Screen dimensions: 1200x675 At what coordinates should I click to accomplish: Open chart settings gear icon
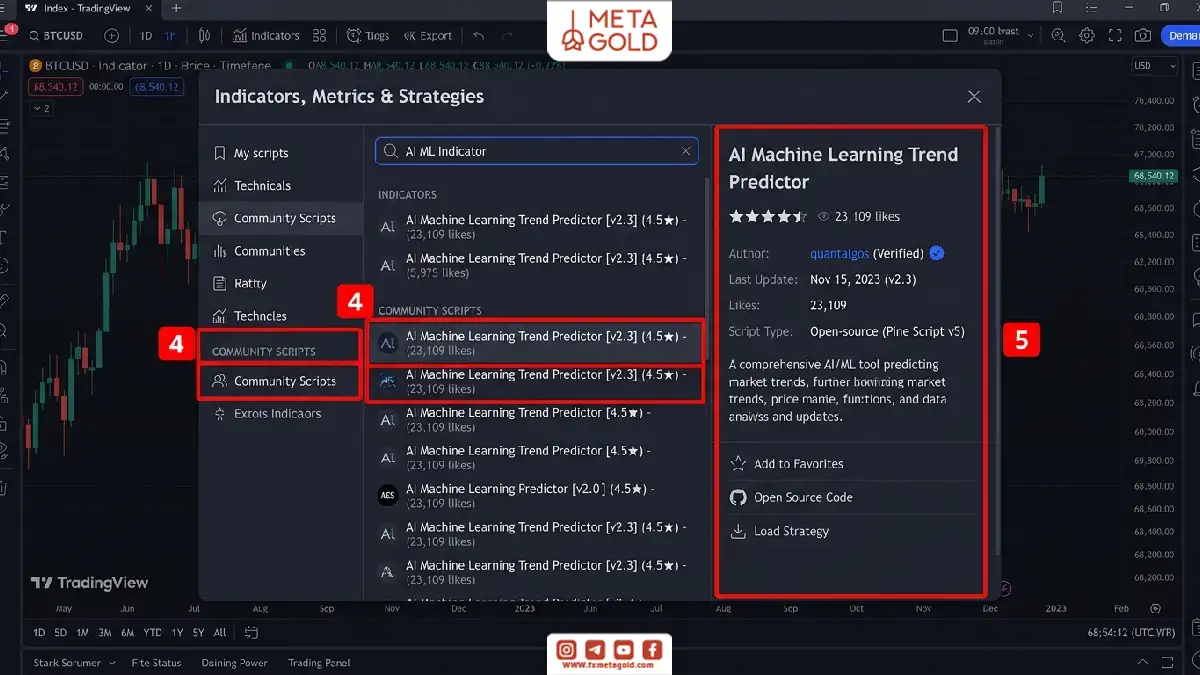click(1087, 36)
